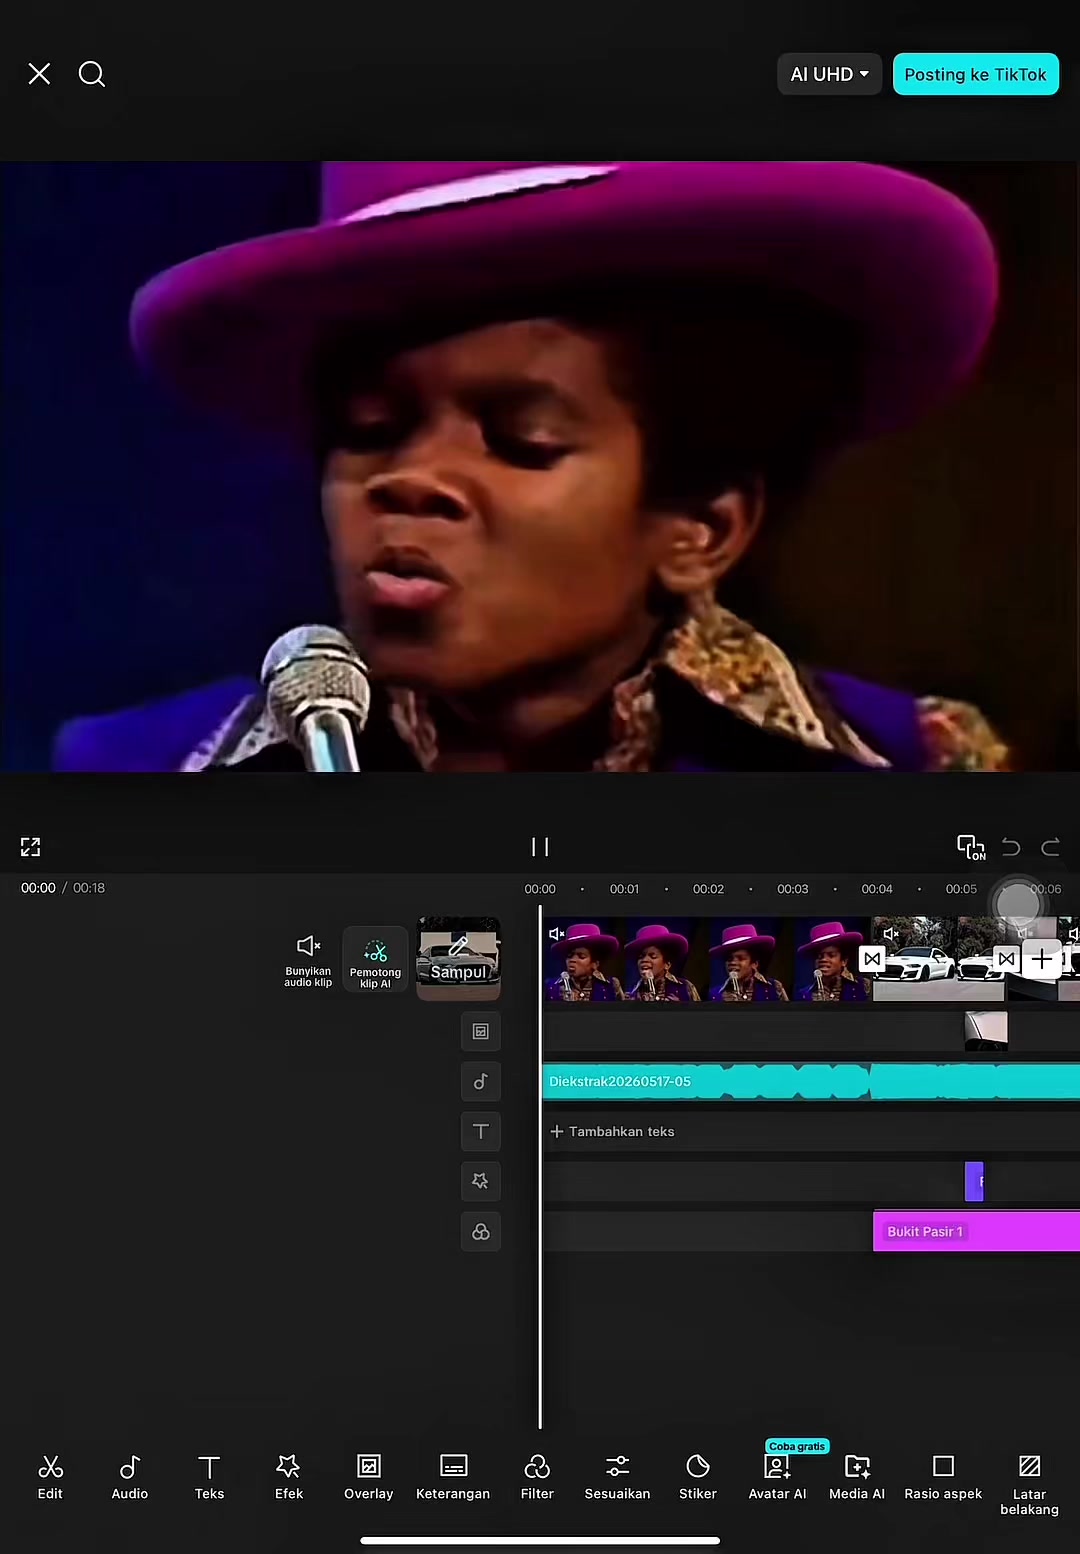Image resolution: width=1080 pixels, height=1554 pixels.
Task: Tap the 00:18 total duration text
Action: (x=89, y=888)
